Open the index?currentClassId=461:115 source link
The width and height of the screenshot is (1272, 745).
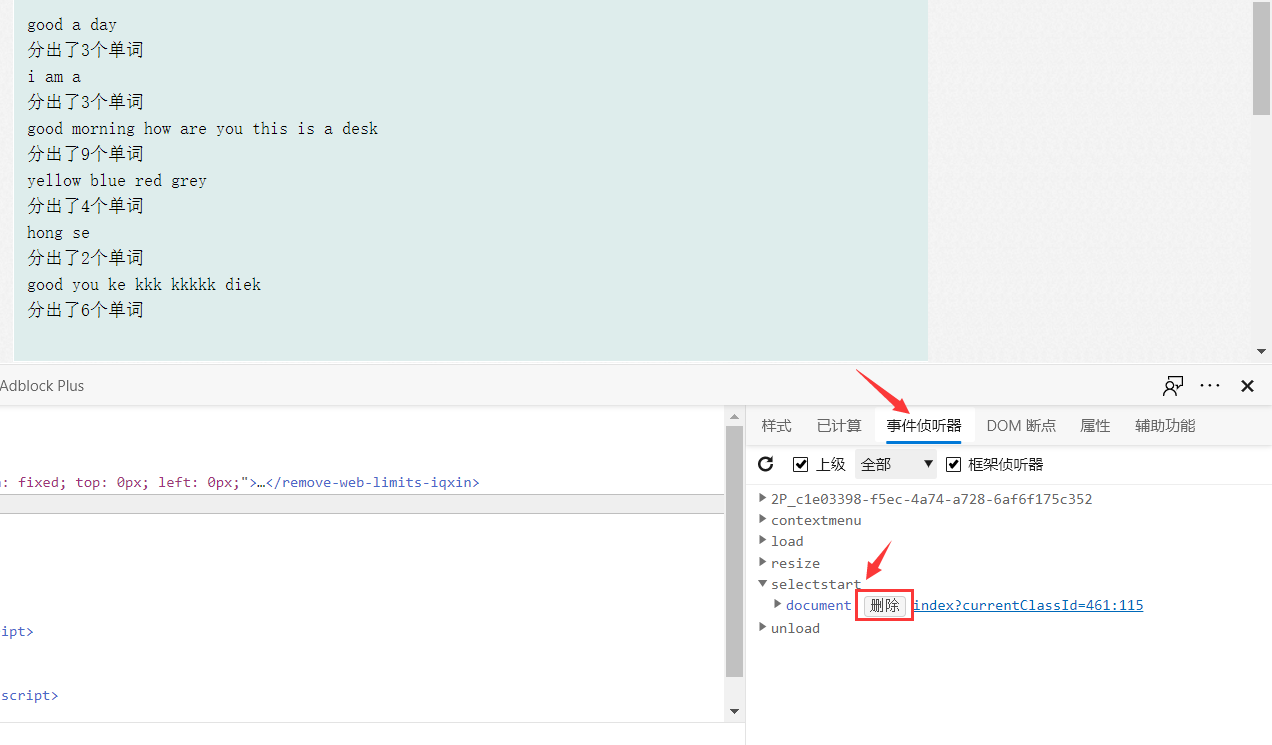(x=1028, y=605)
